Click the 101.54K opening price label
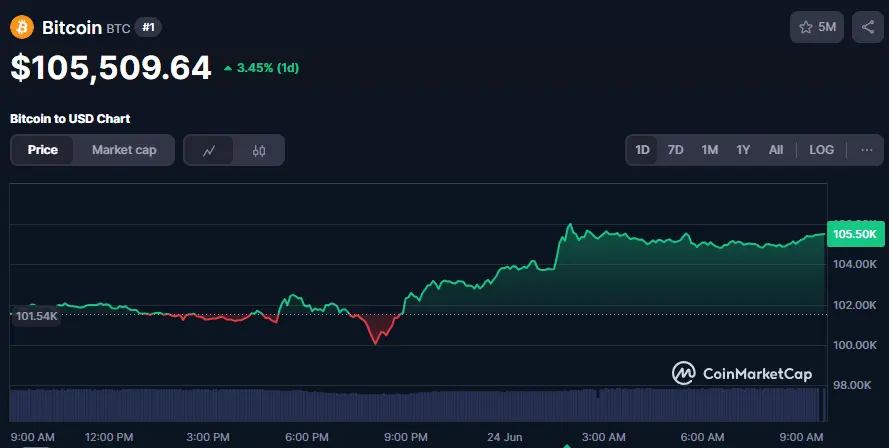The image size is (889, 448). click(x=36, y=316)
